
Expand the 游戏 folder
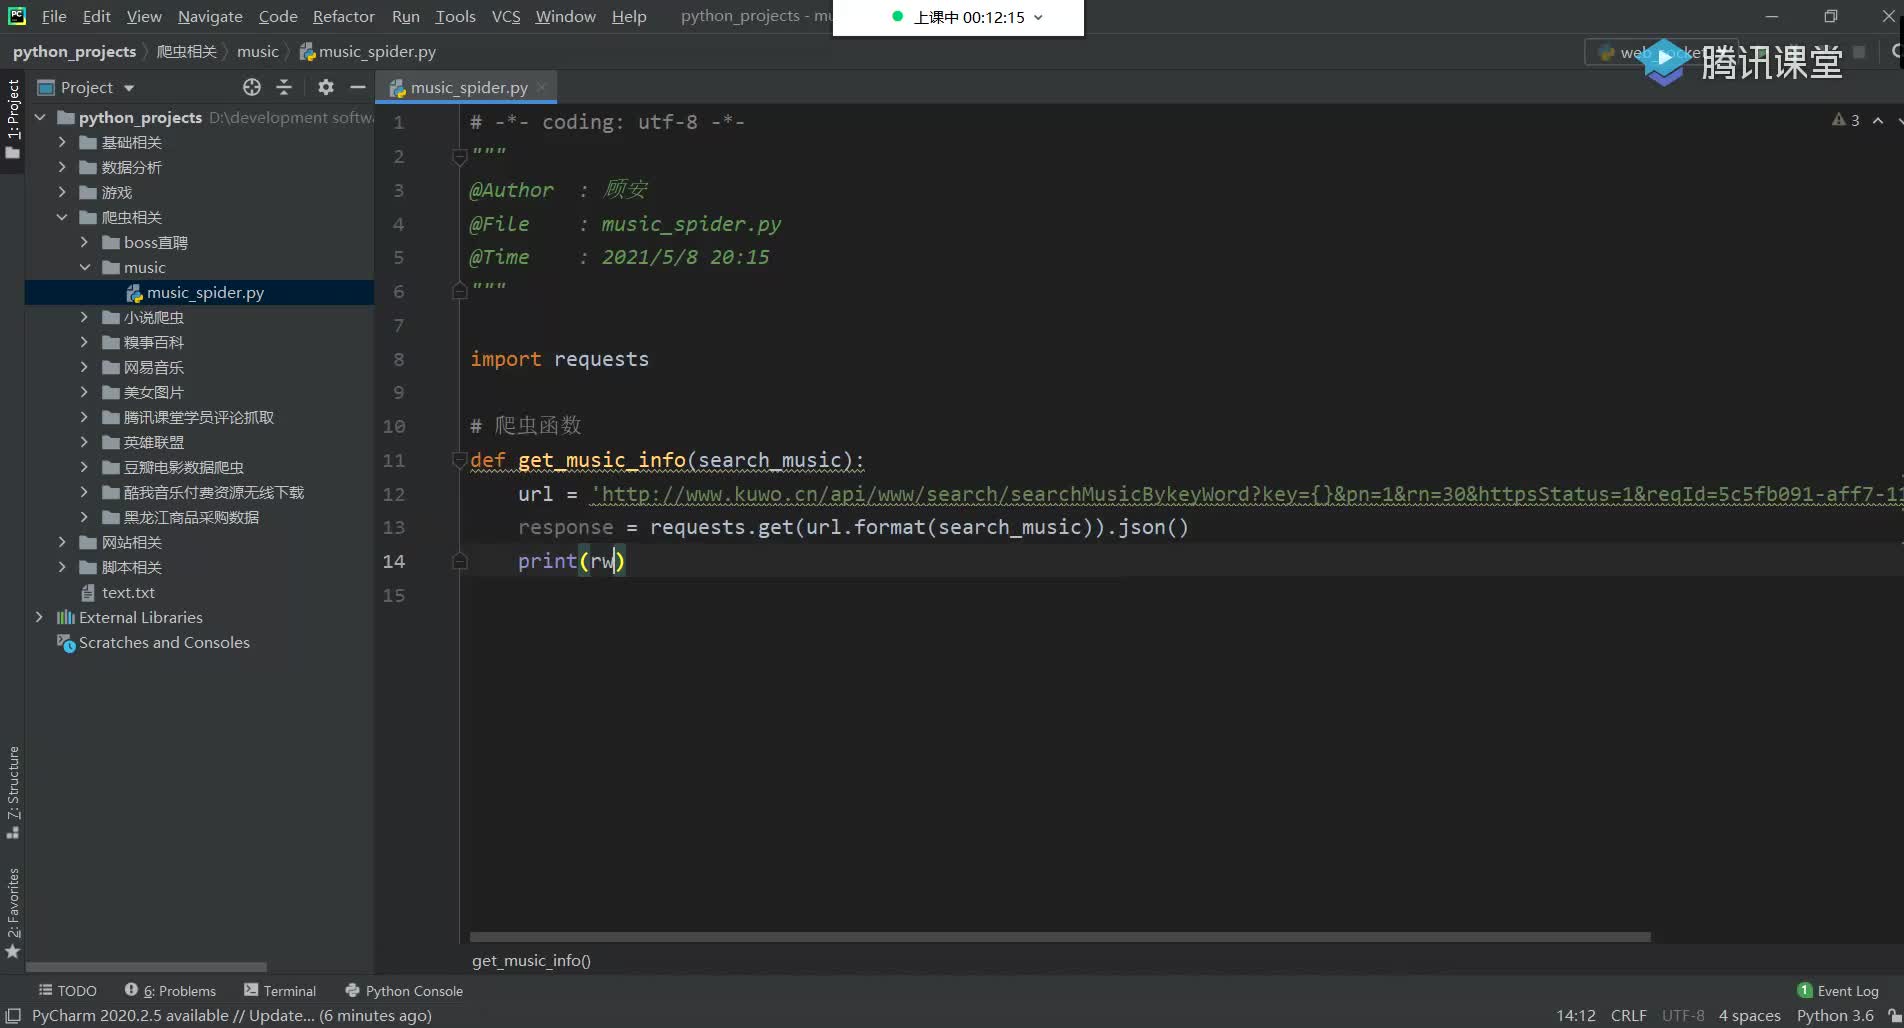pos(62,192)
